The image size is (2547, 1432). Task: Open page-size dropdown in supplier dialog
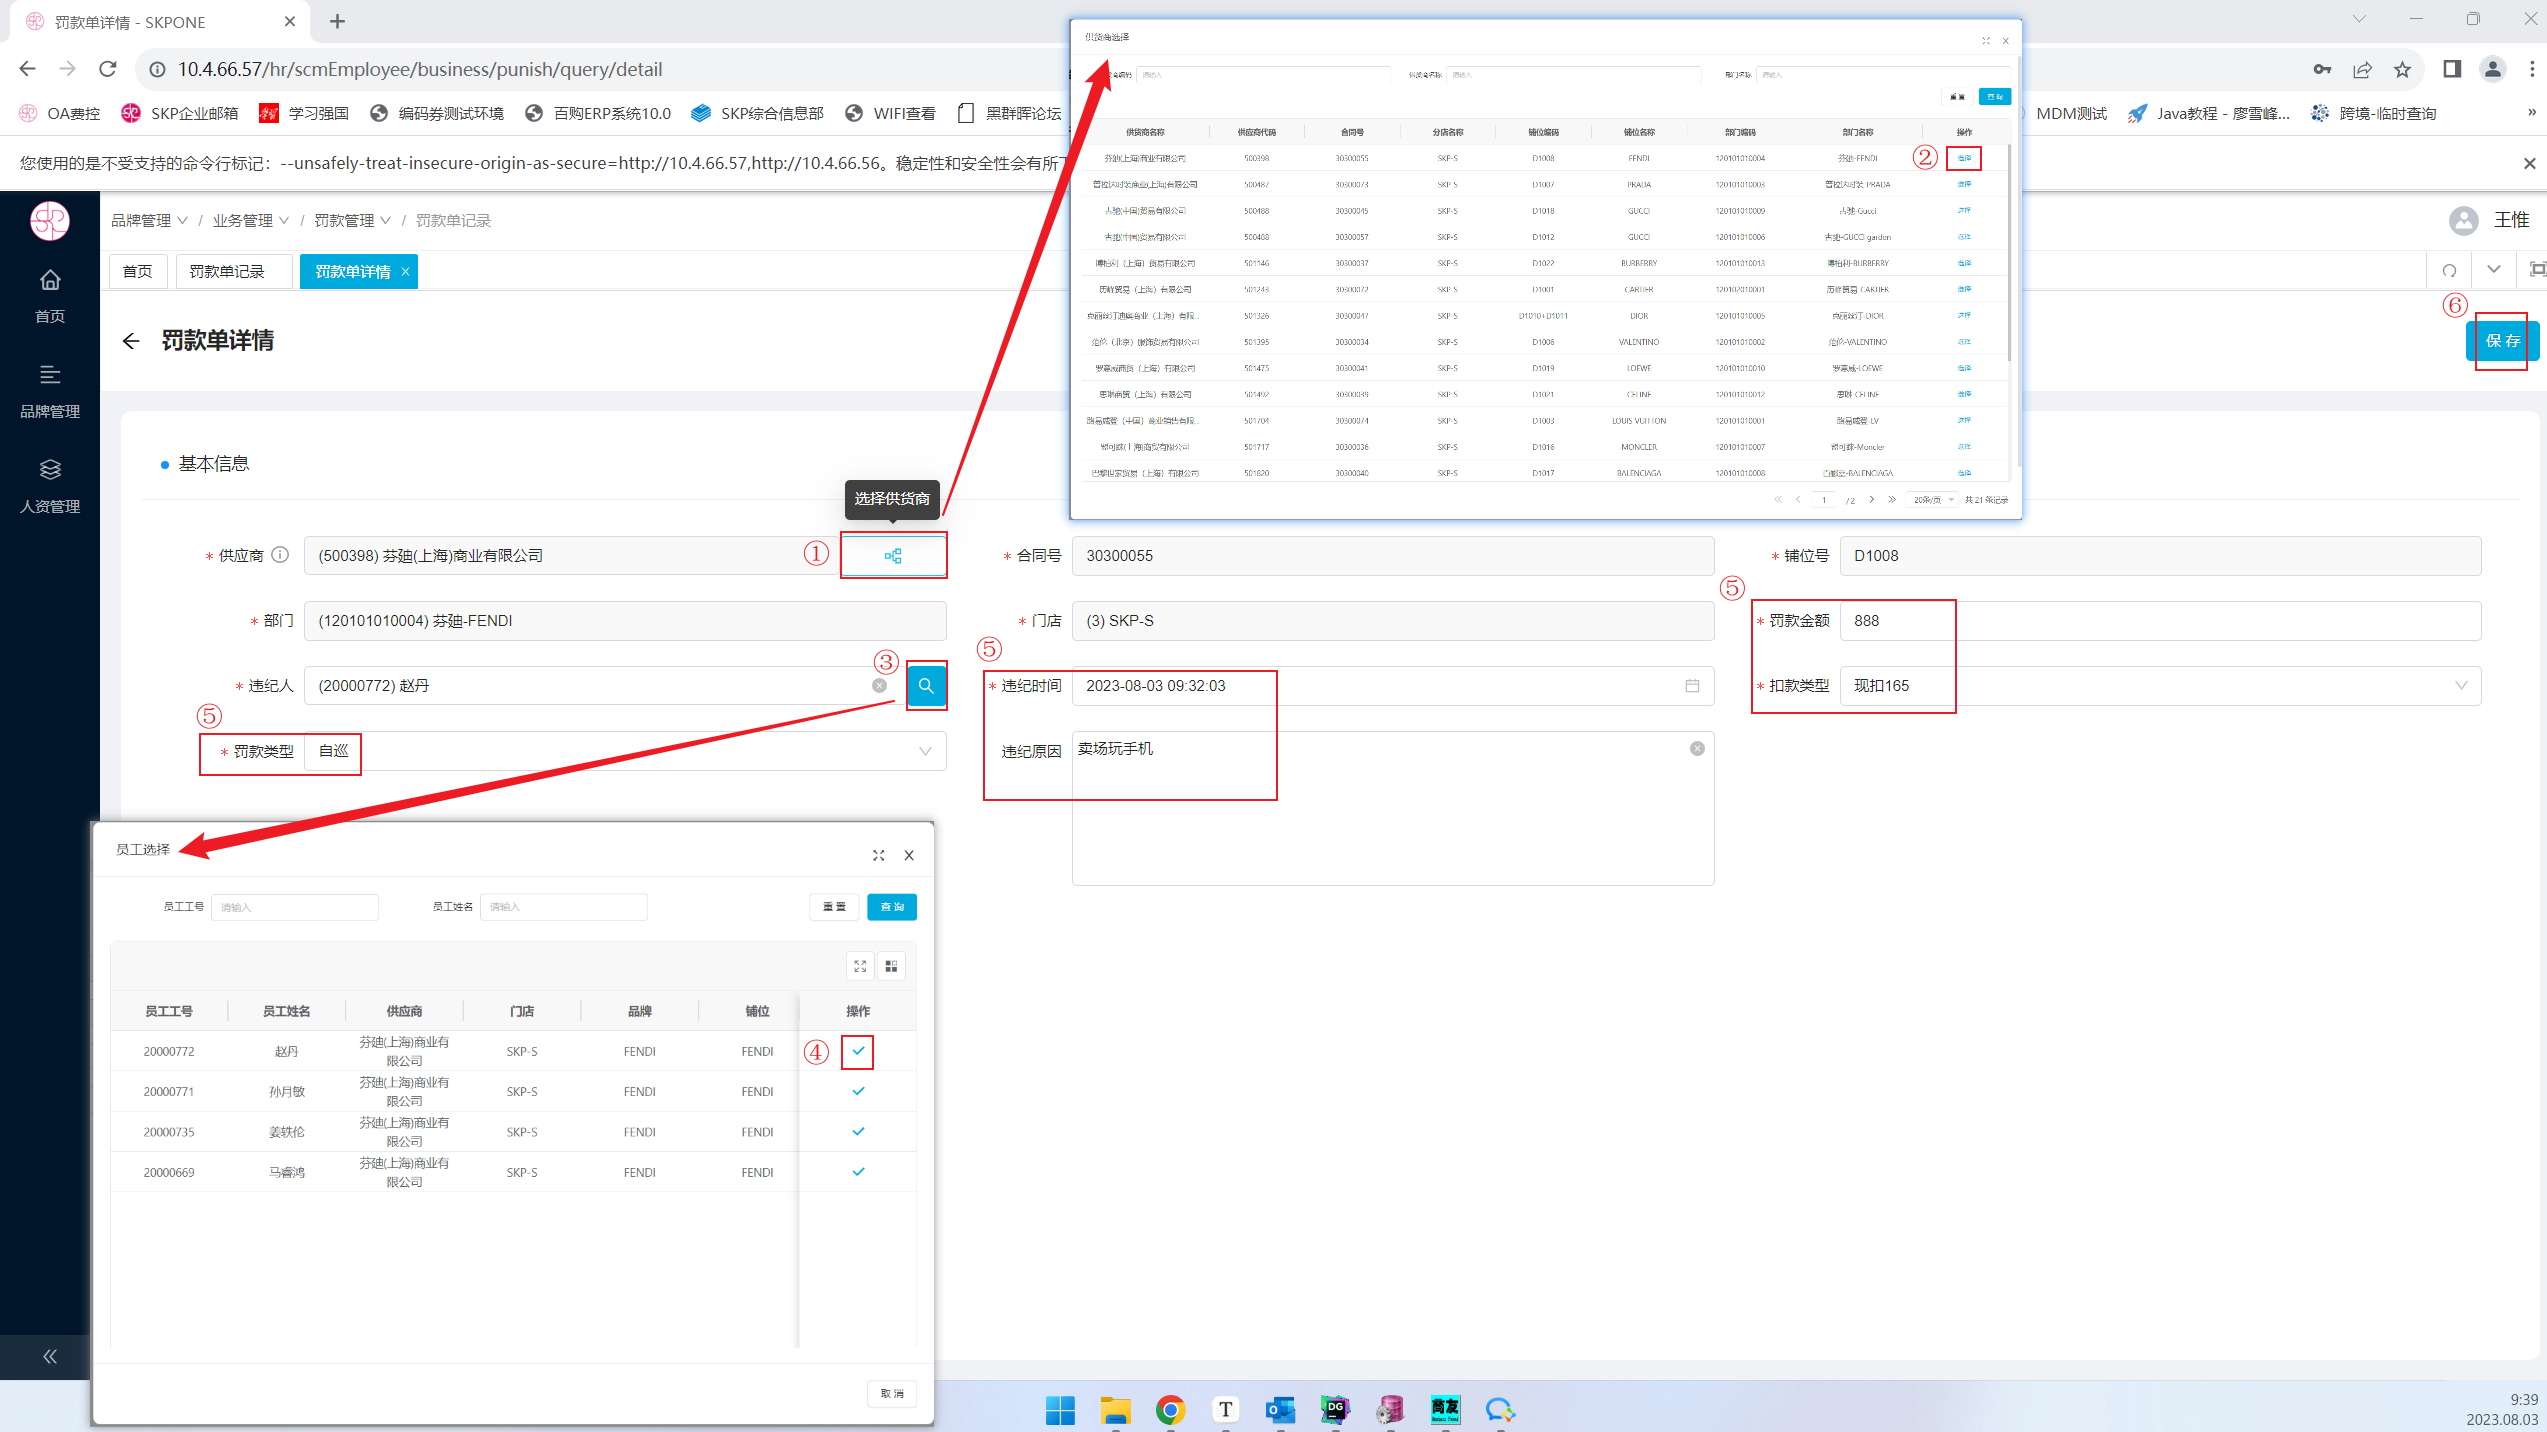pos(1933,500)
